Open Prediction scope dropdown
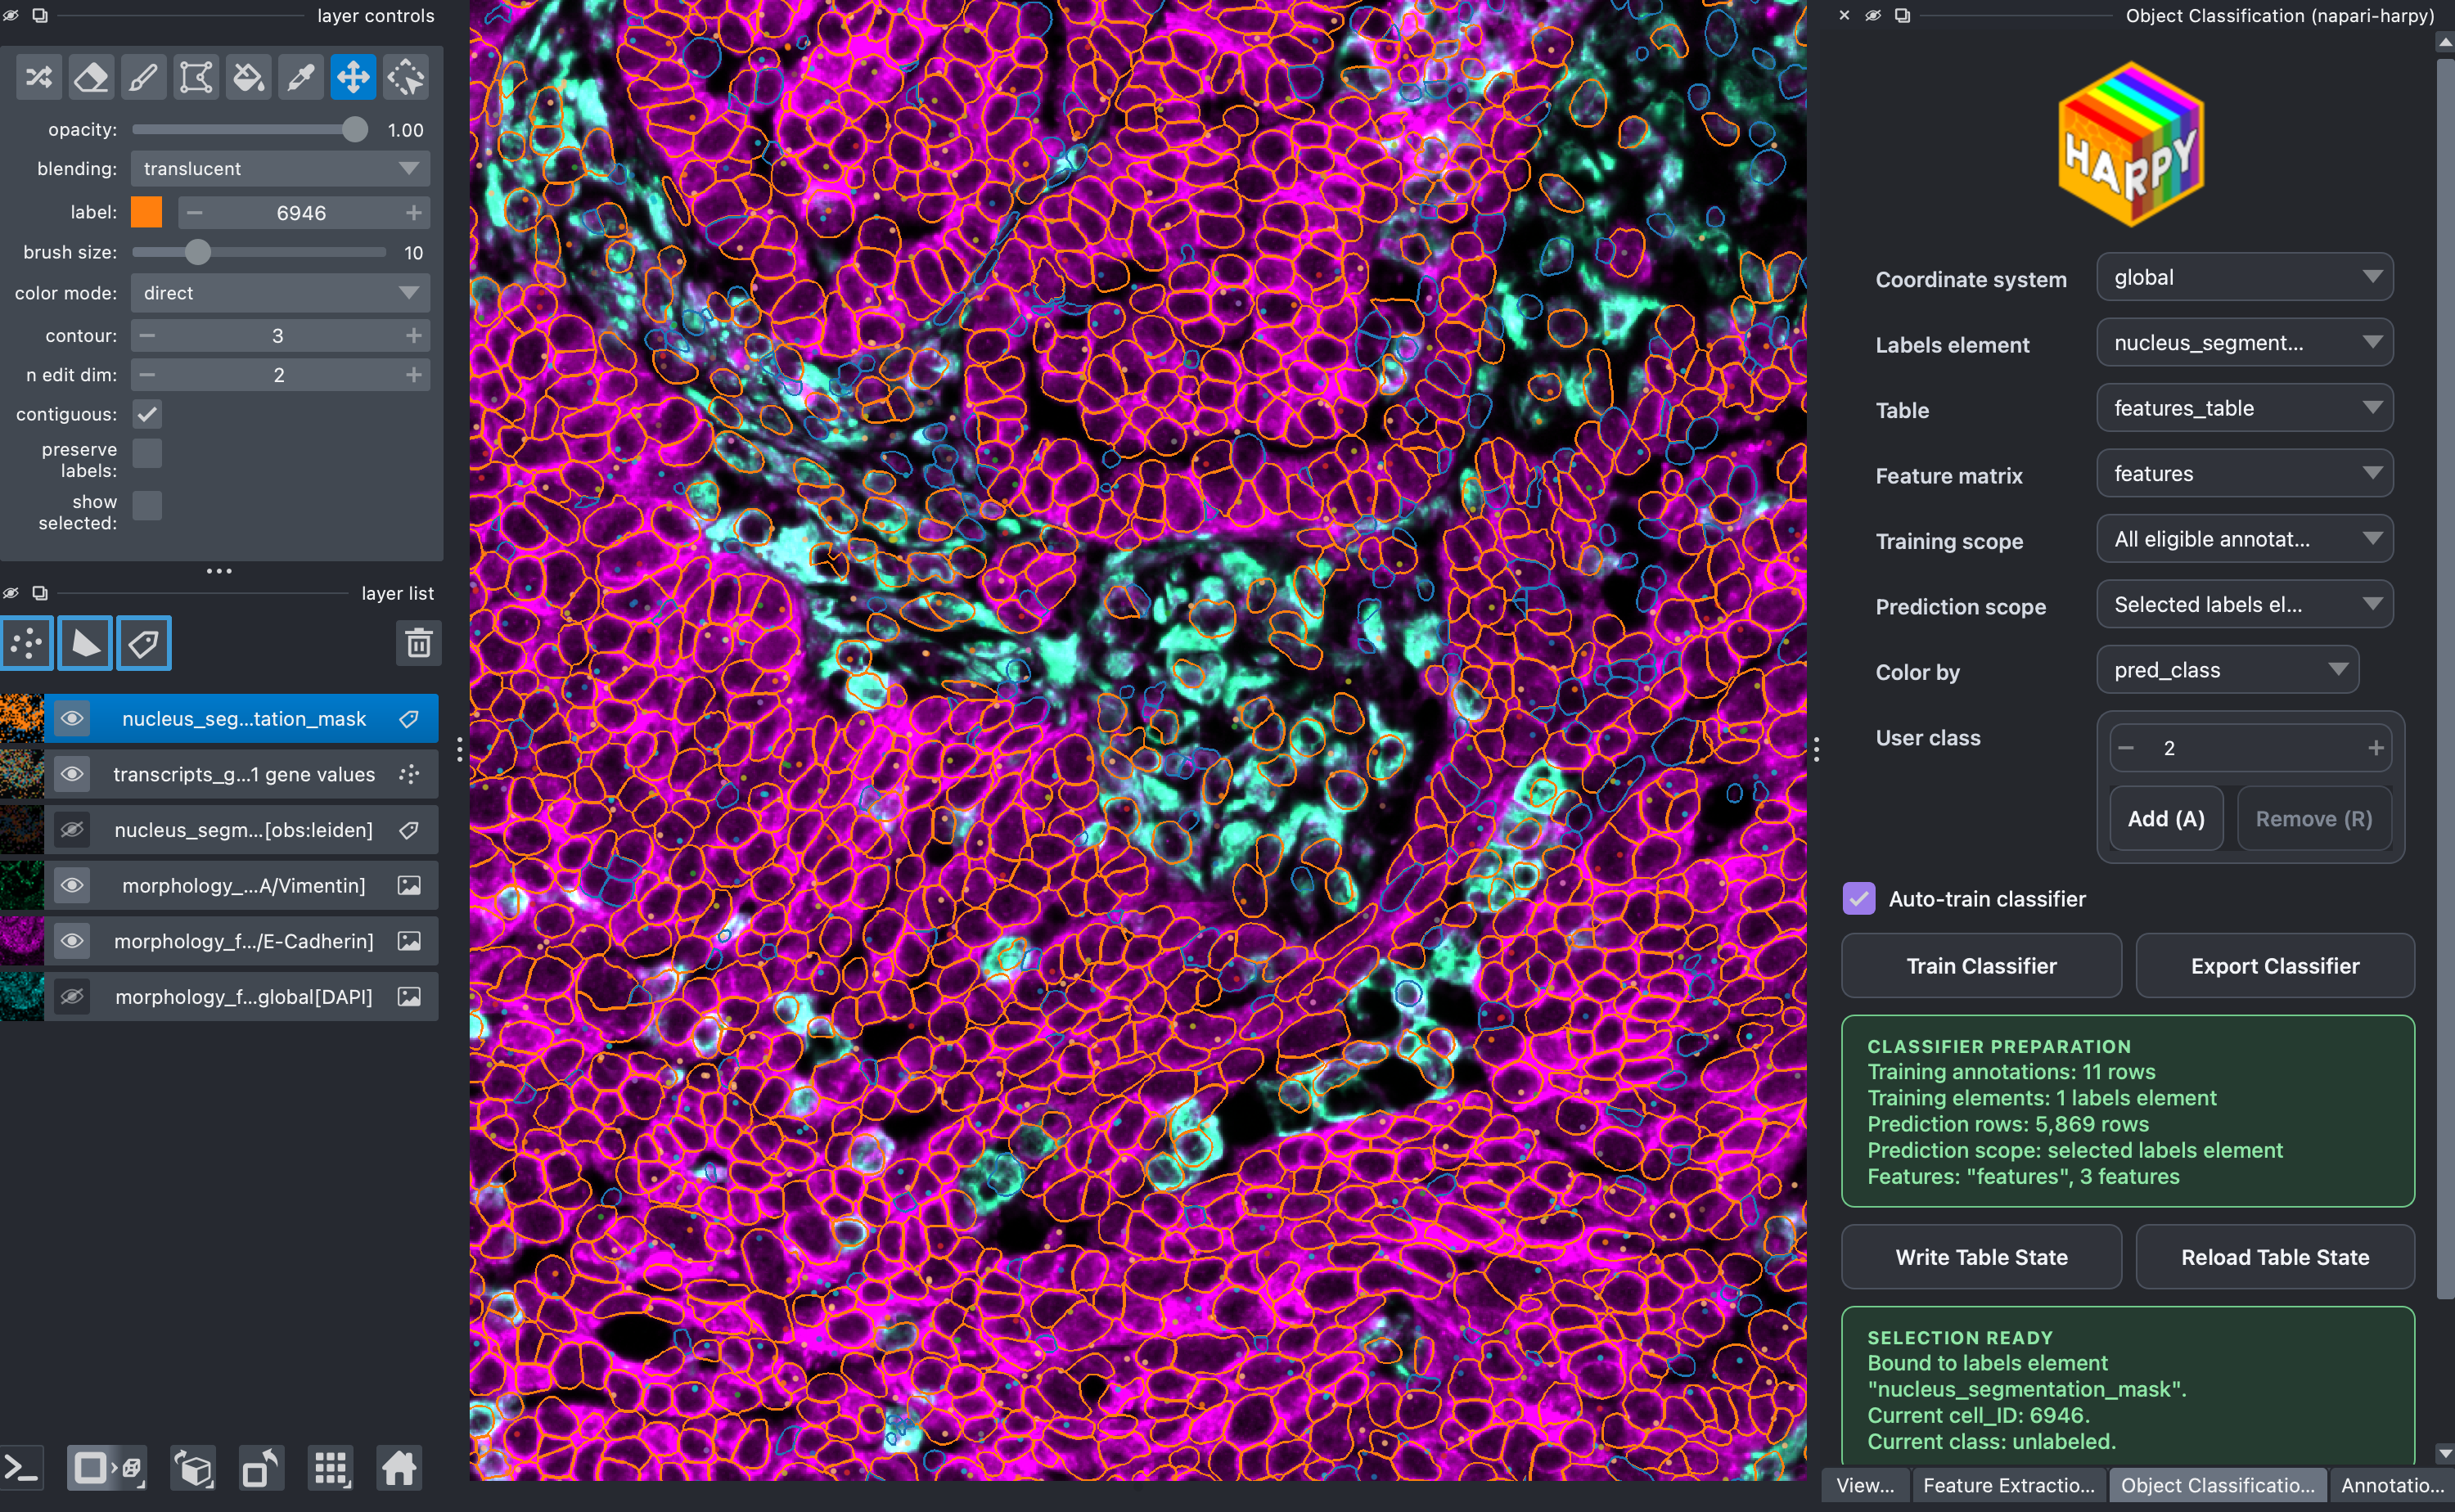This screenshot has height=1512, width=2455. (x=2244, y=604)
